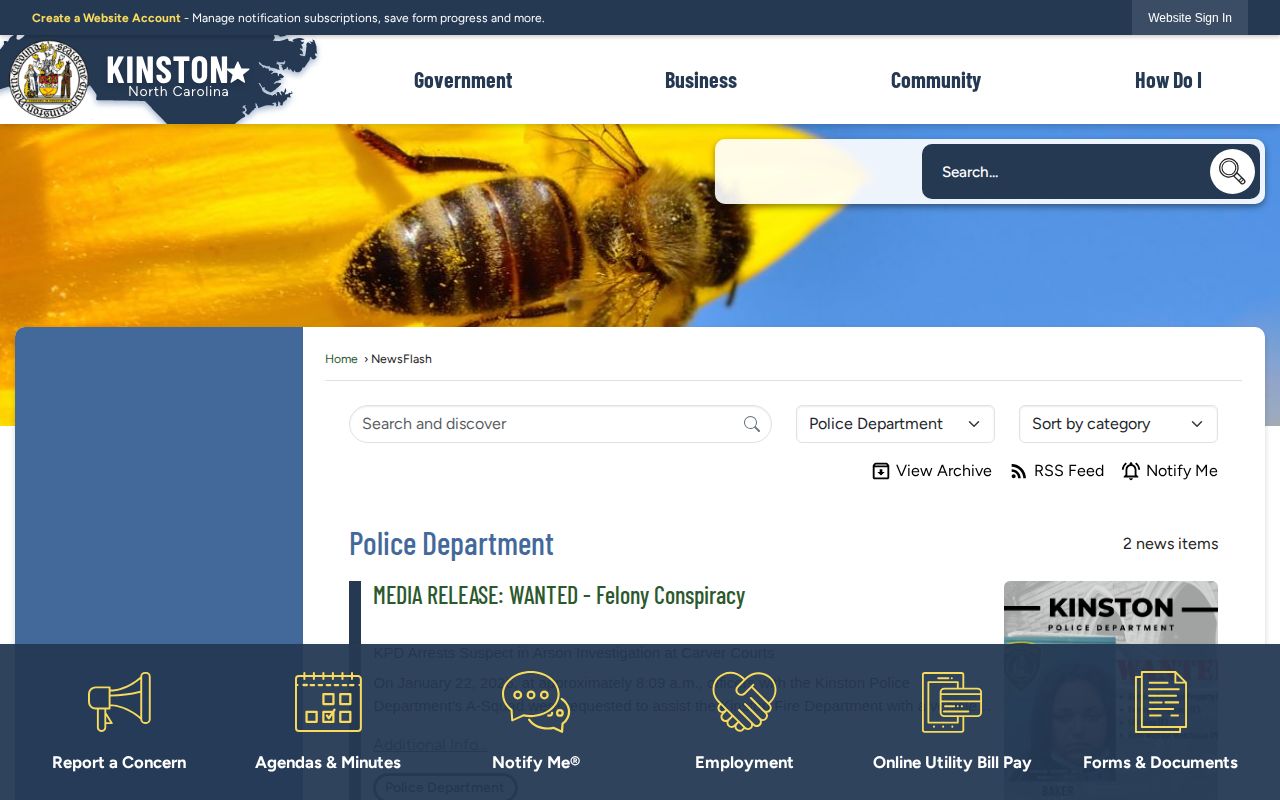
Task: Open the MEDIA RELEASE: WANTED - Felony Conspiracy article
Action: [559, 595]
